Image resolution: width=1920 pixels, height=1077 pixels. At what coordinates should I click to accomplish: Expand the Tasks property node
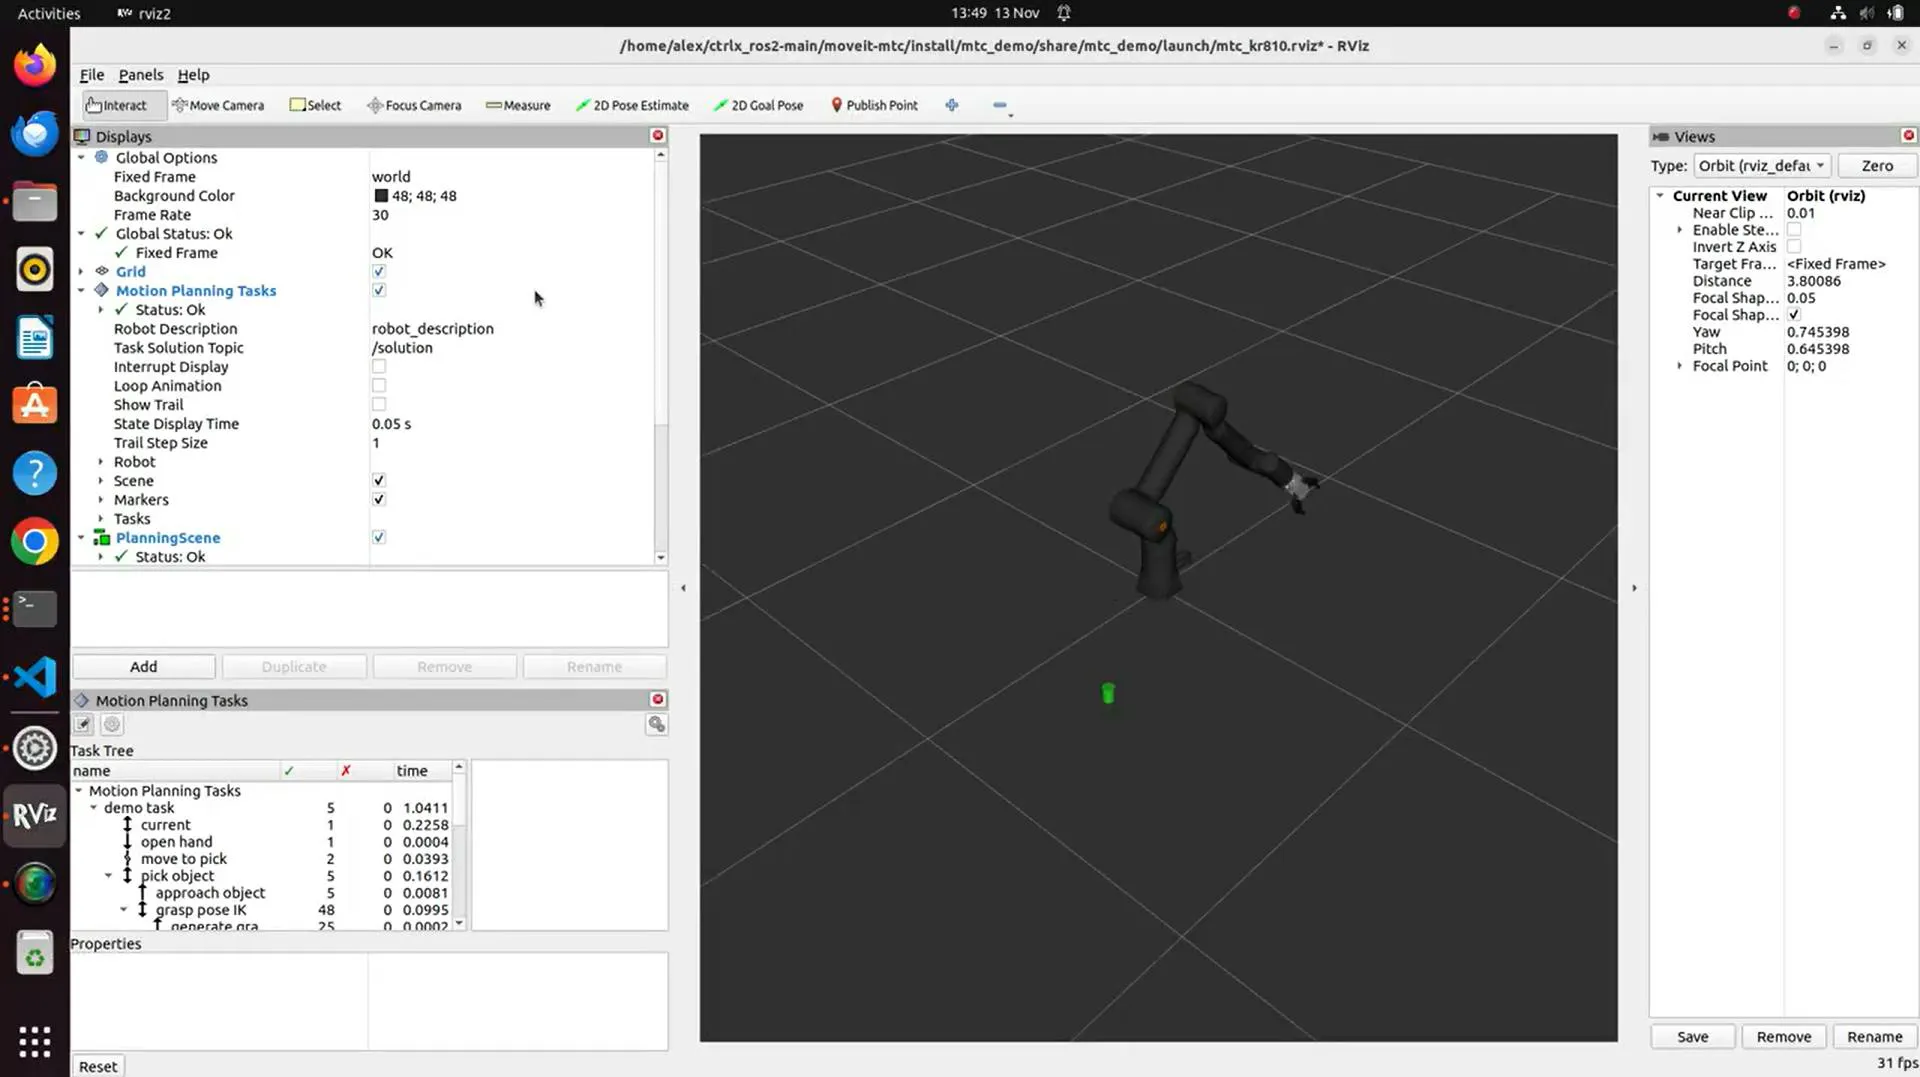click(100, 518)
